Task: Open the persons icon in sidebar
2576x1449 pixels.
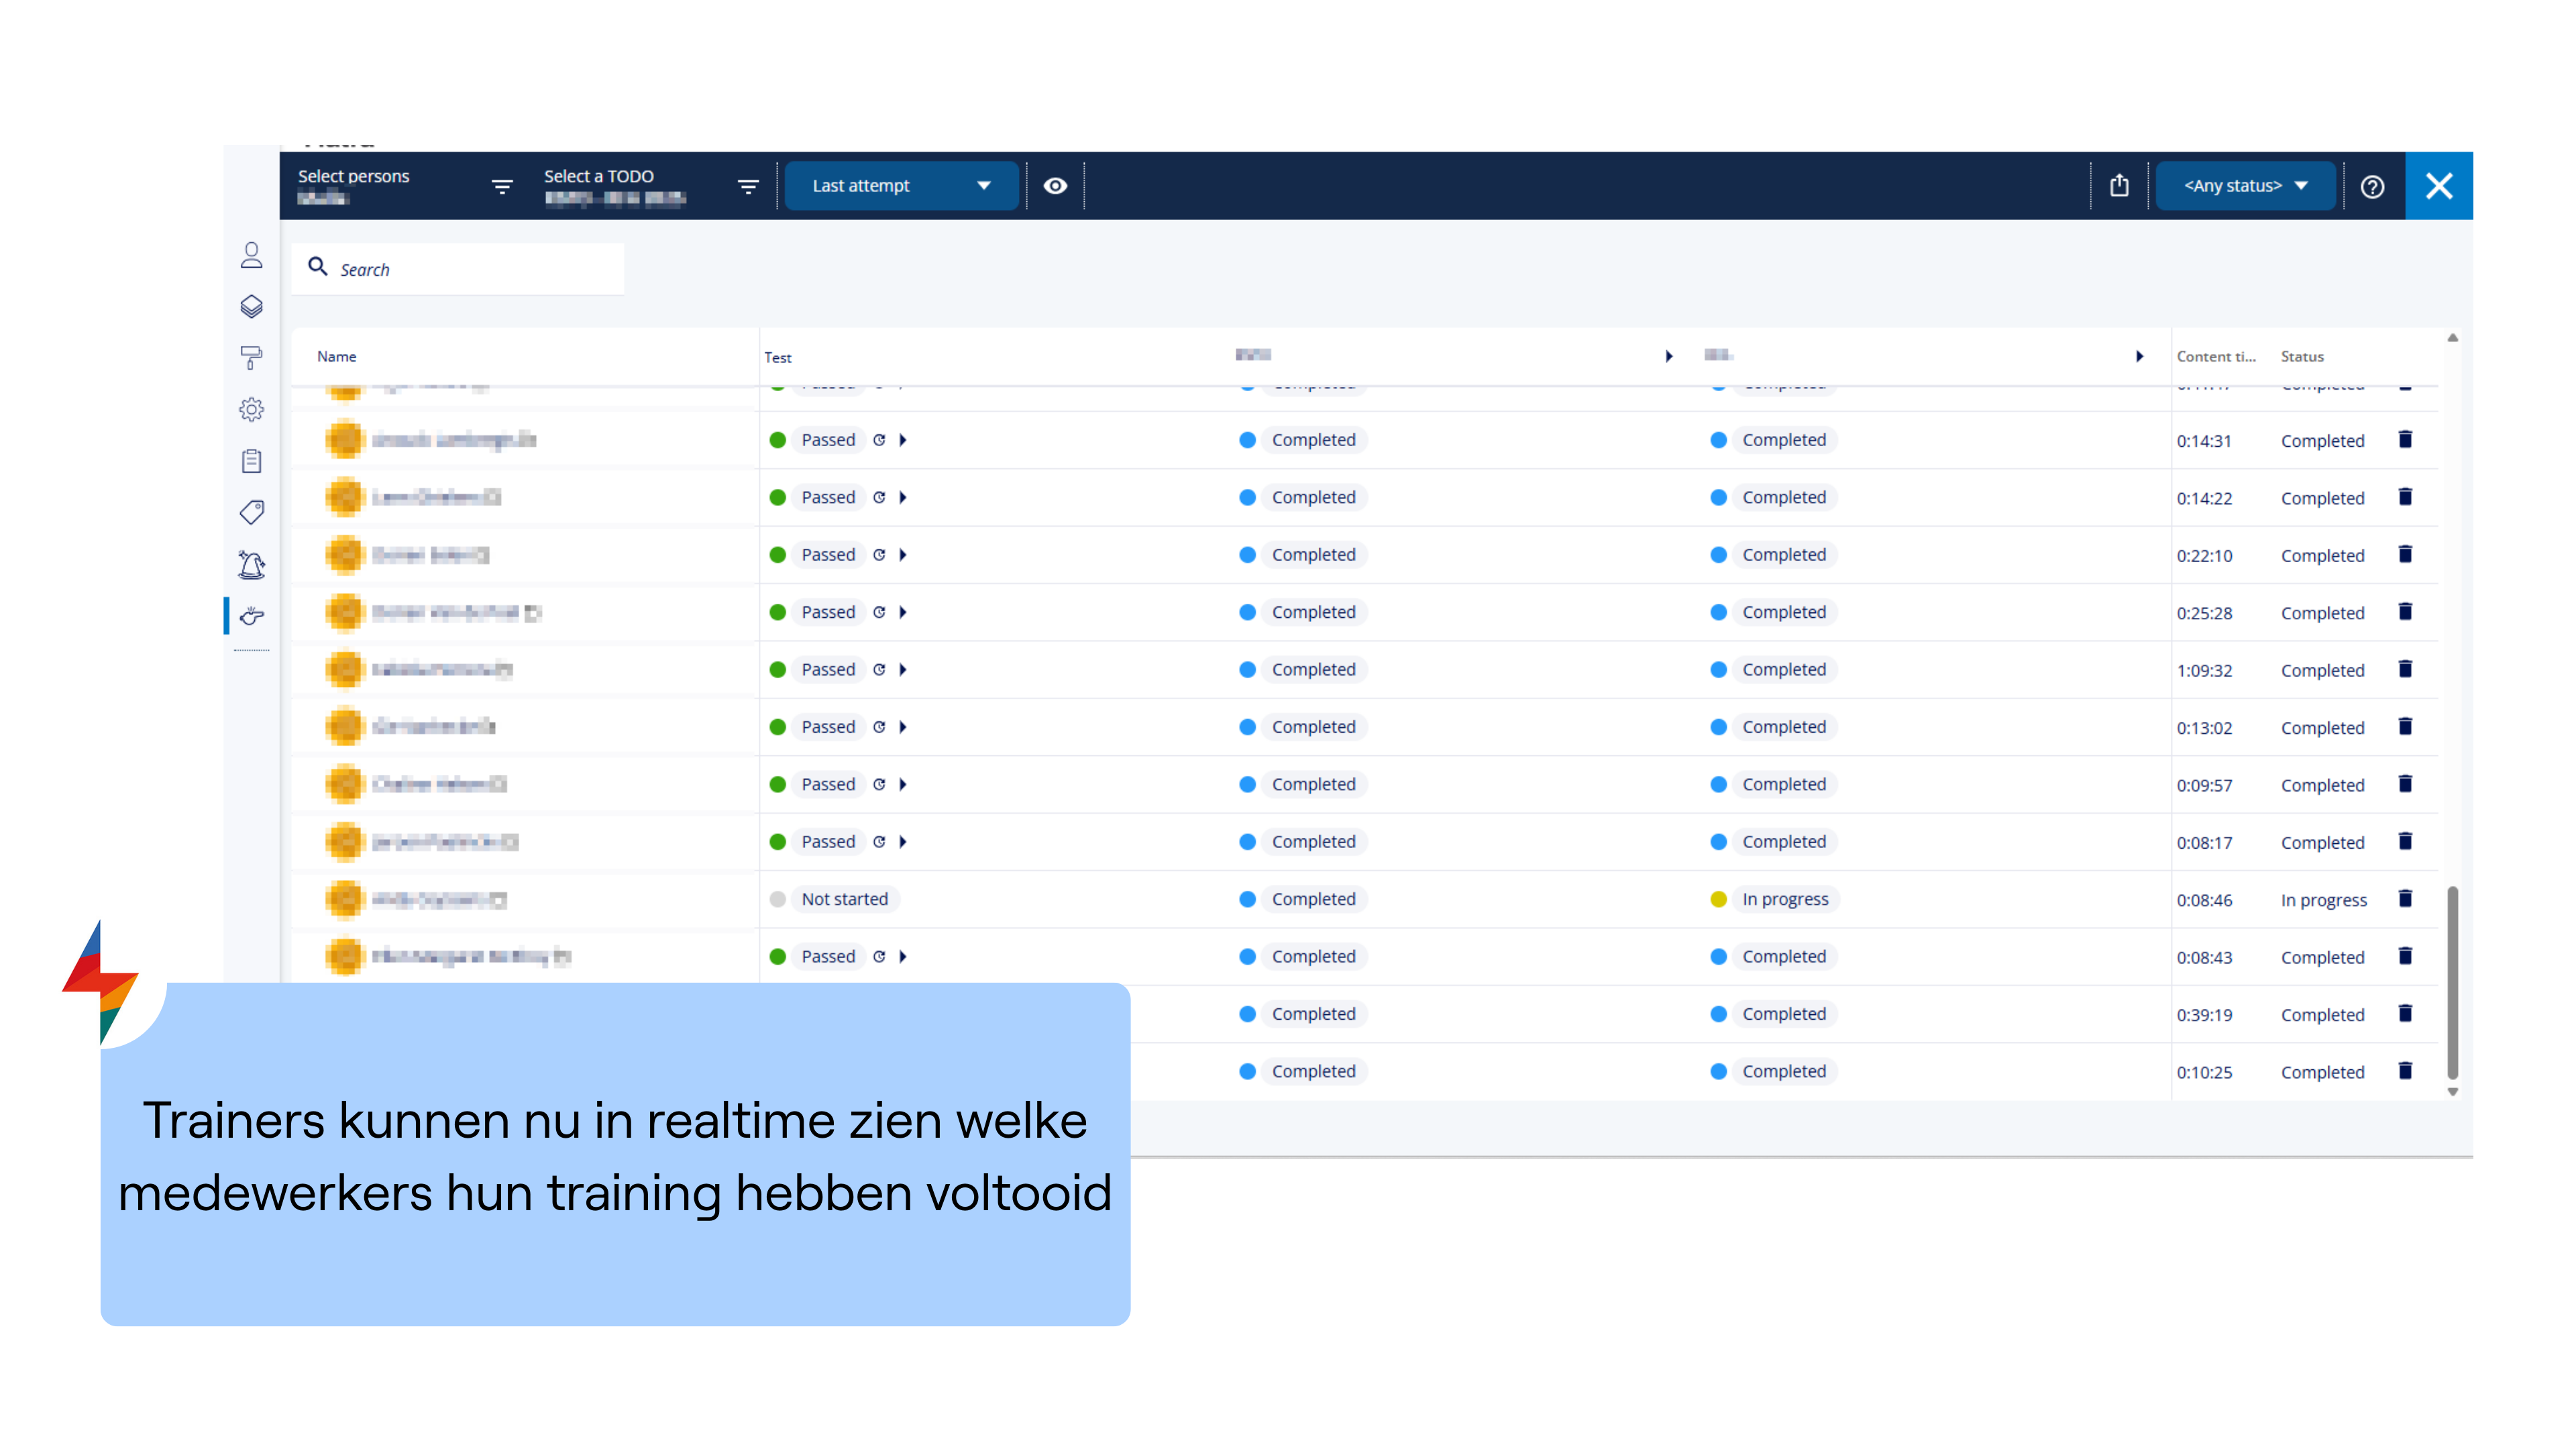Action: [251, 255]
